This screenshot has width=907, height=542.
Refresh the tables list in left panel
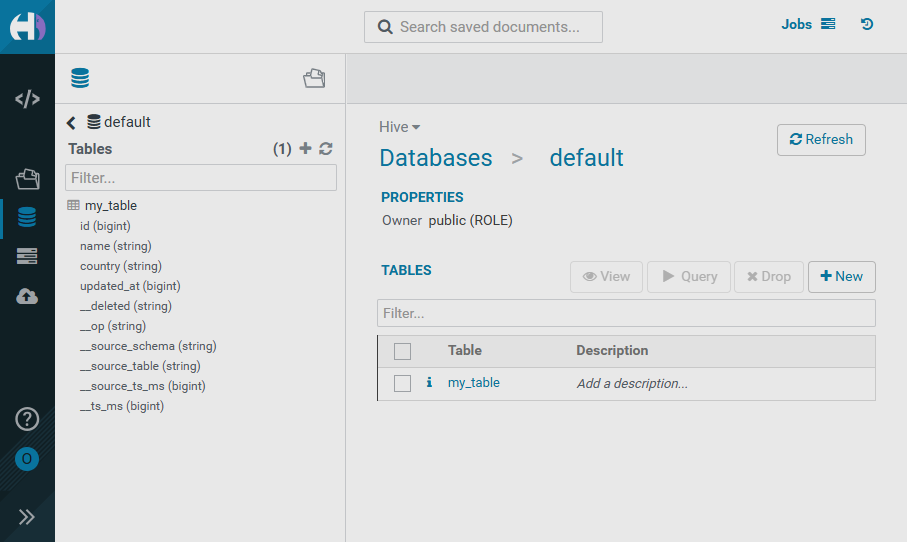point(326,149)
